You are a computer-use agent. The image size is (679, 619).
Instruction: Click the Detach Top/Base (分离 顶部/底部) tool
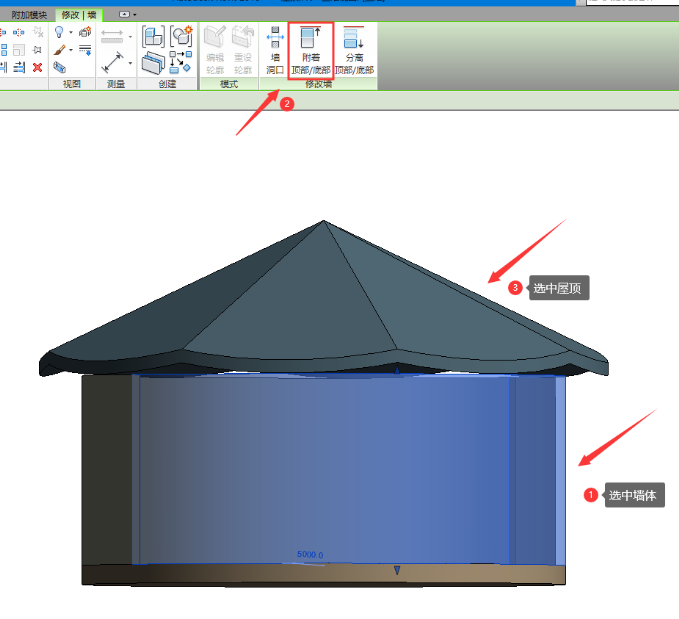click(x=354, y=51)
